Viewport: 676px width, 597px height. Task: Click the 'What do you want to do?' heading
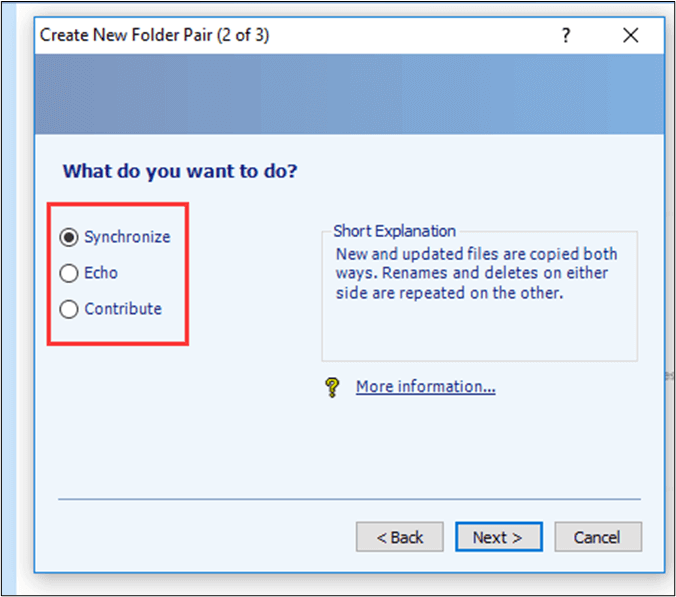pyautogui.click(x=180, y=171)
